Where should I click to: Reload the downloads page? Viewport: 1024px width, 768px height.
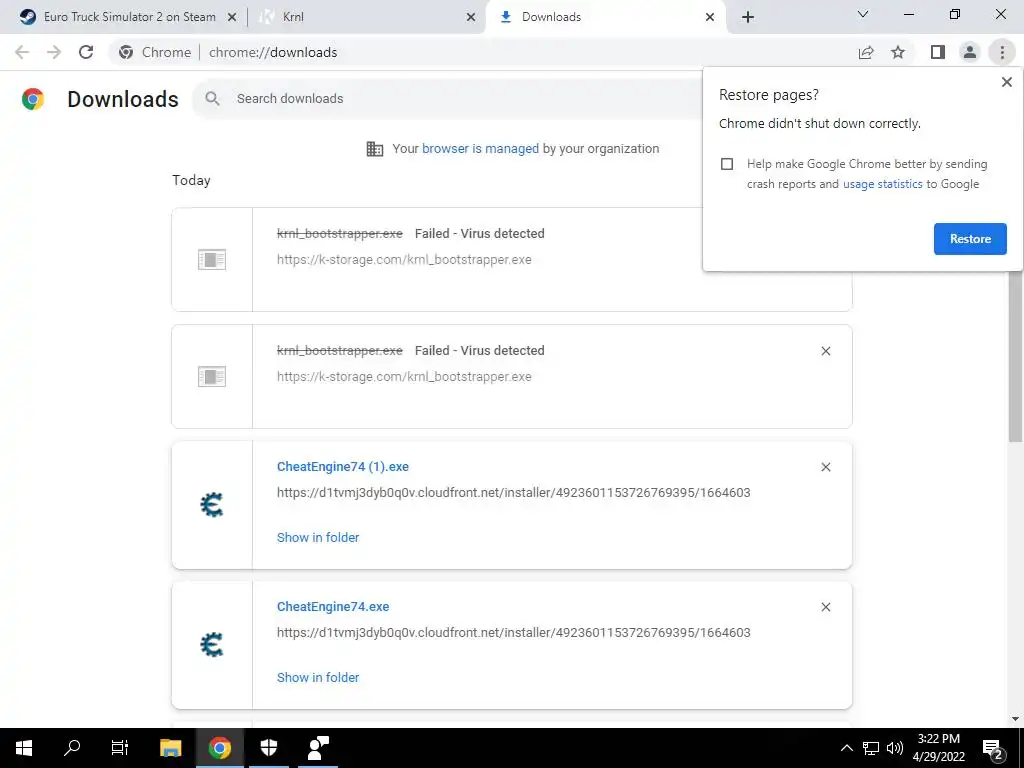pos(86,52)
